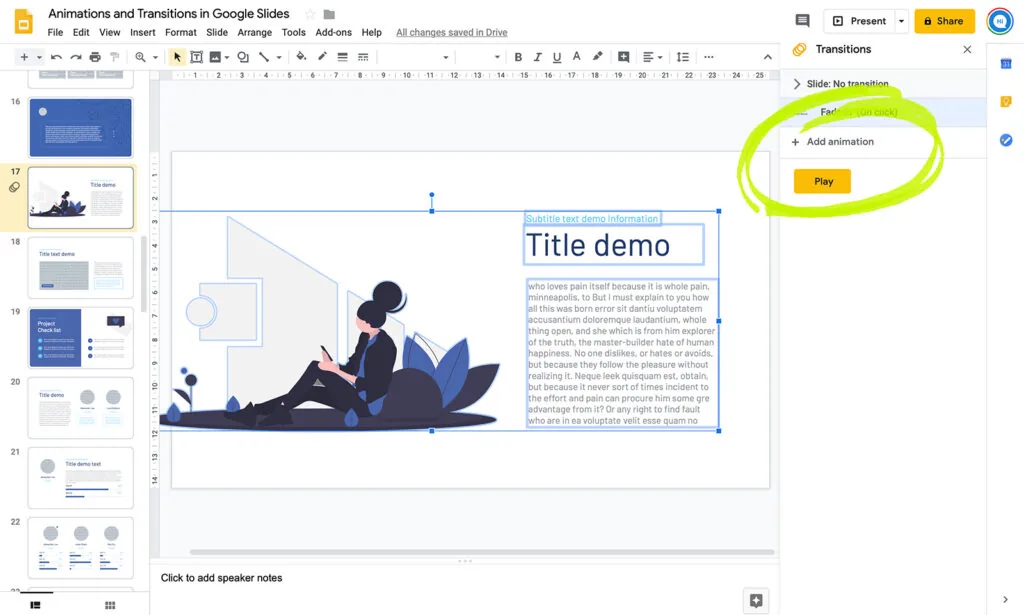The image size is (1024, 615).
Task: Open the line type dropdown arrow
Action: pyautogui.click(x=279, y=57)
